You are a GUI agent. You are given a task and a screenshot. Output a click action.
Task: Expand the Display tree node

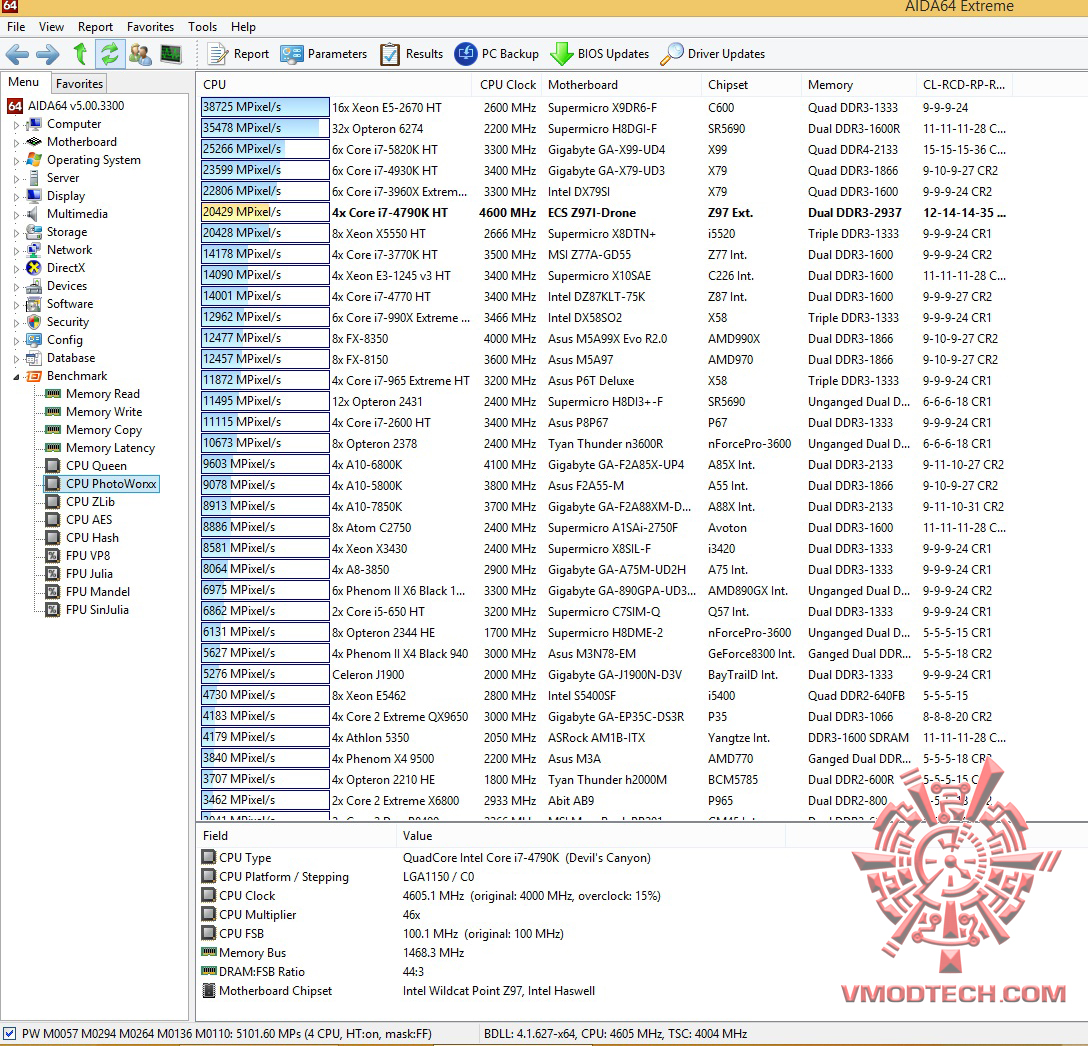pos(16,197)
